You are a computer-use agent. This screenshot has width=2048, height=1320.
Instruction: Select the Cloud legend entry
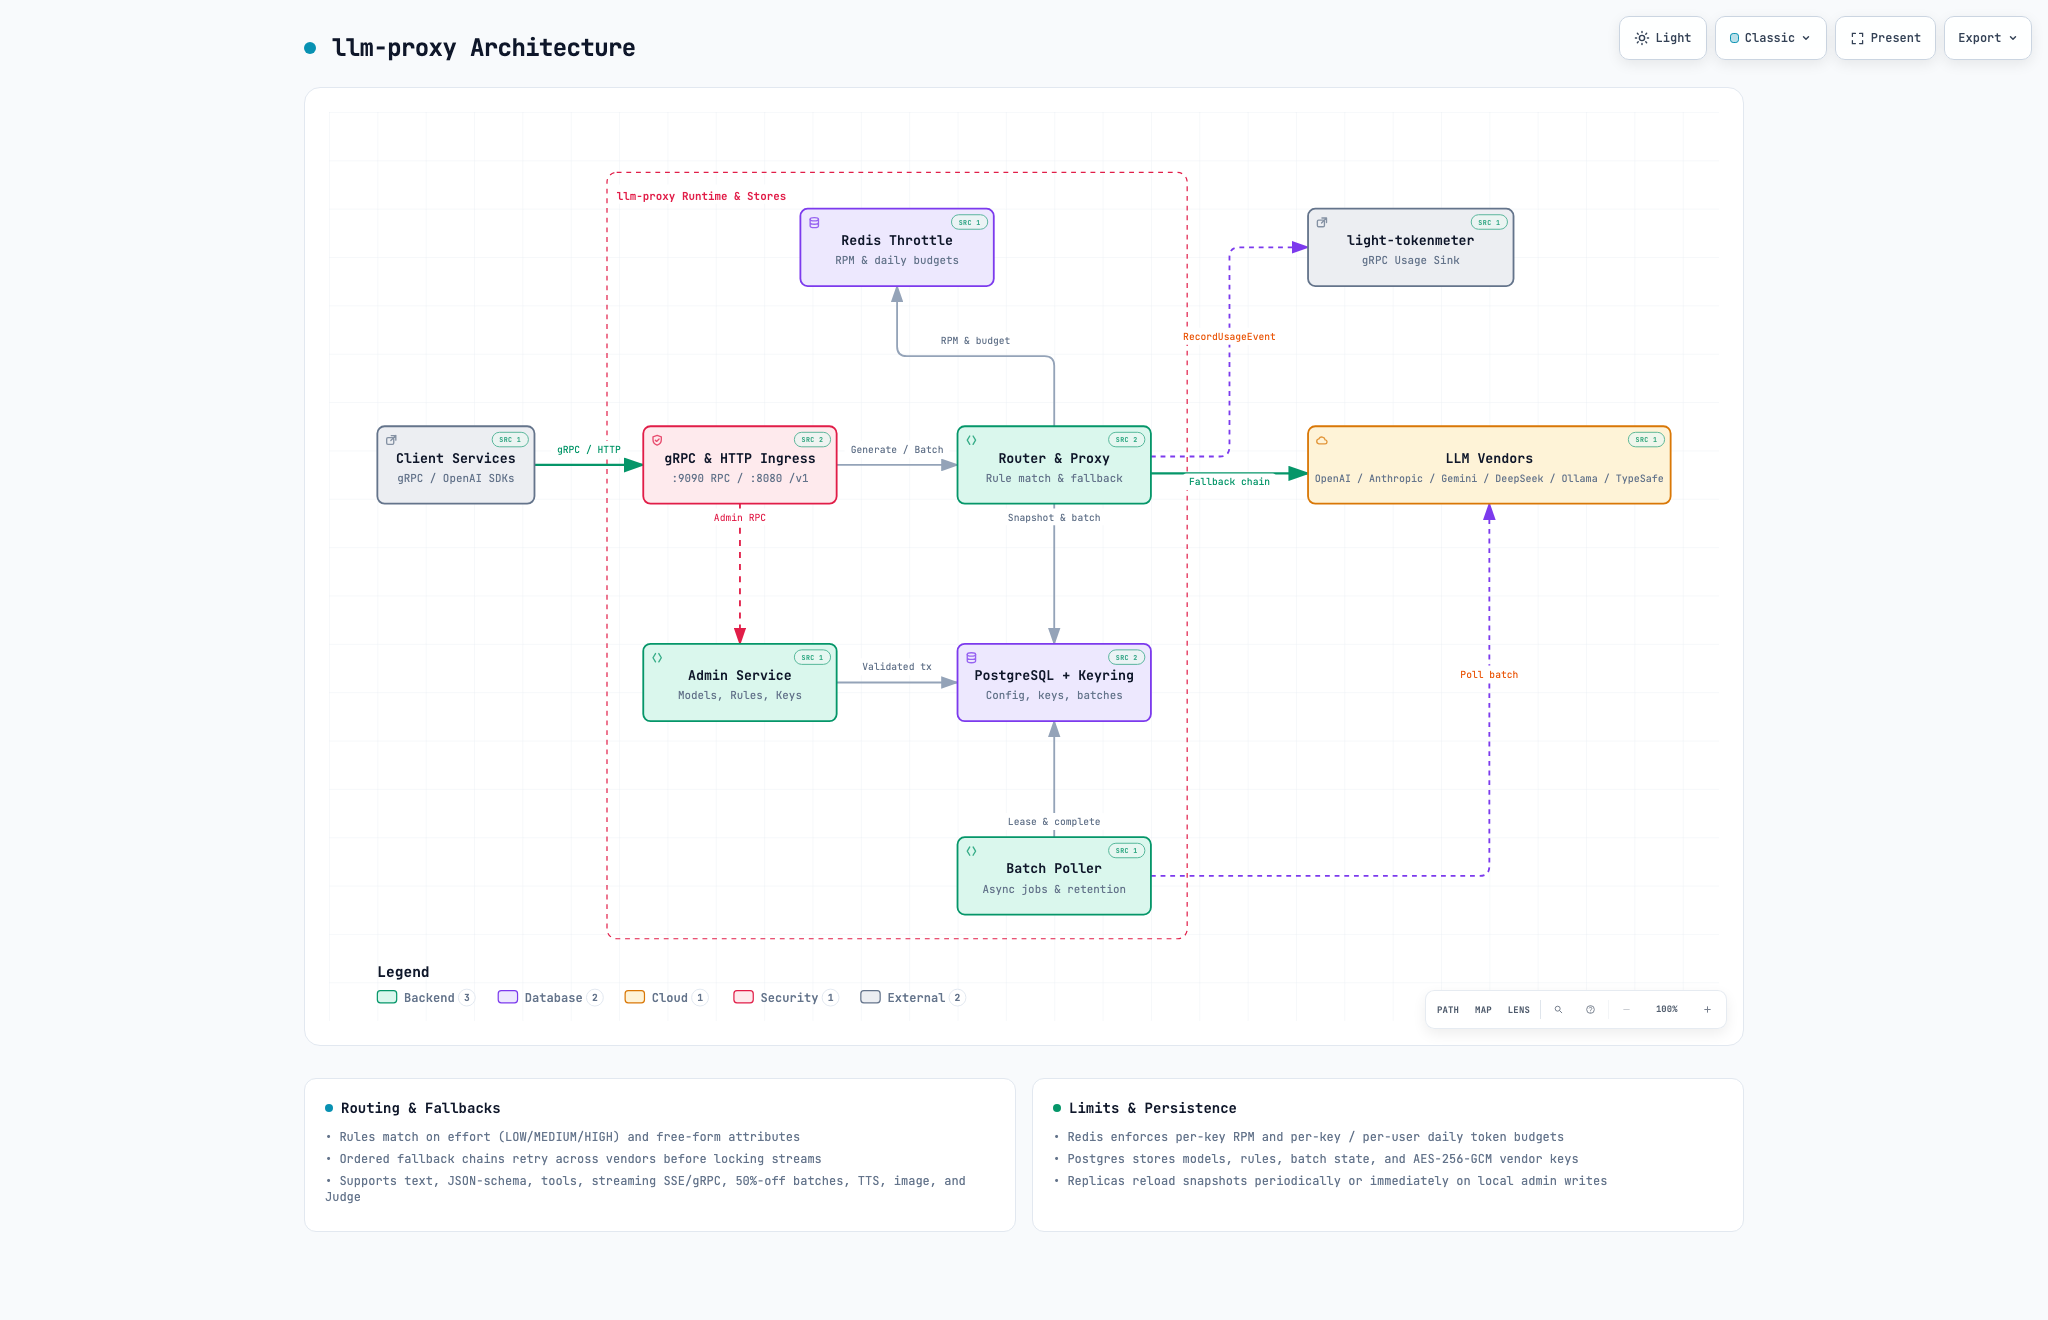point(666,998)
